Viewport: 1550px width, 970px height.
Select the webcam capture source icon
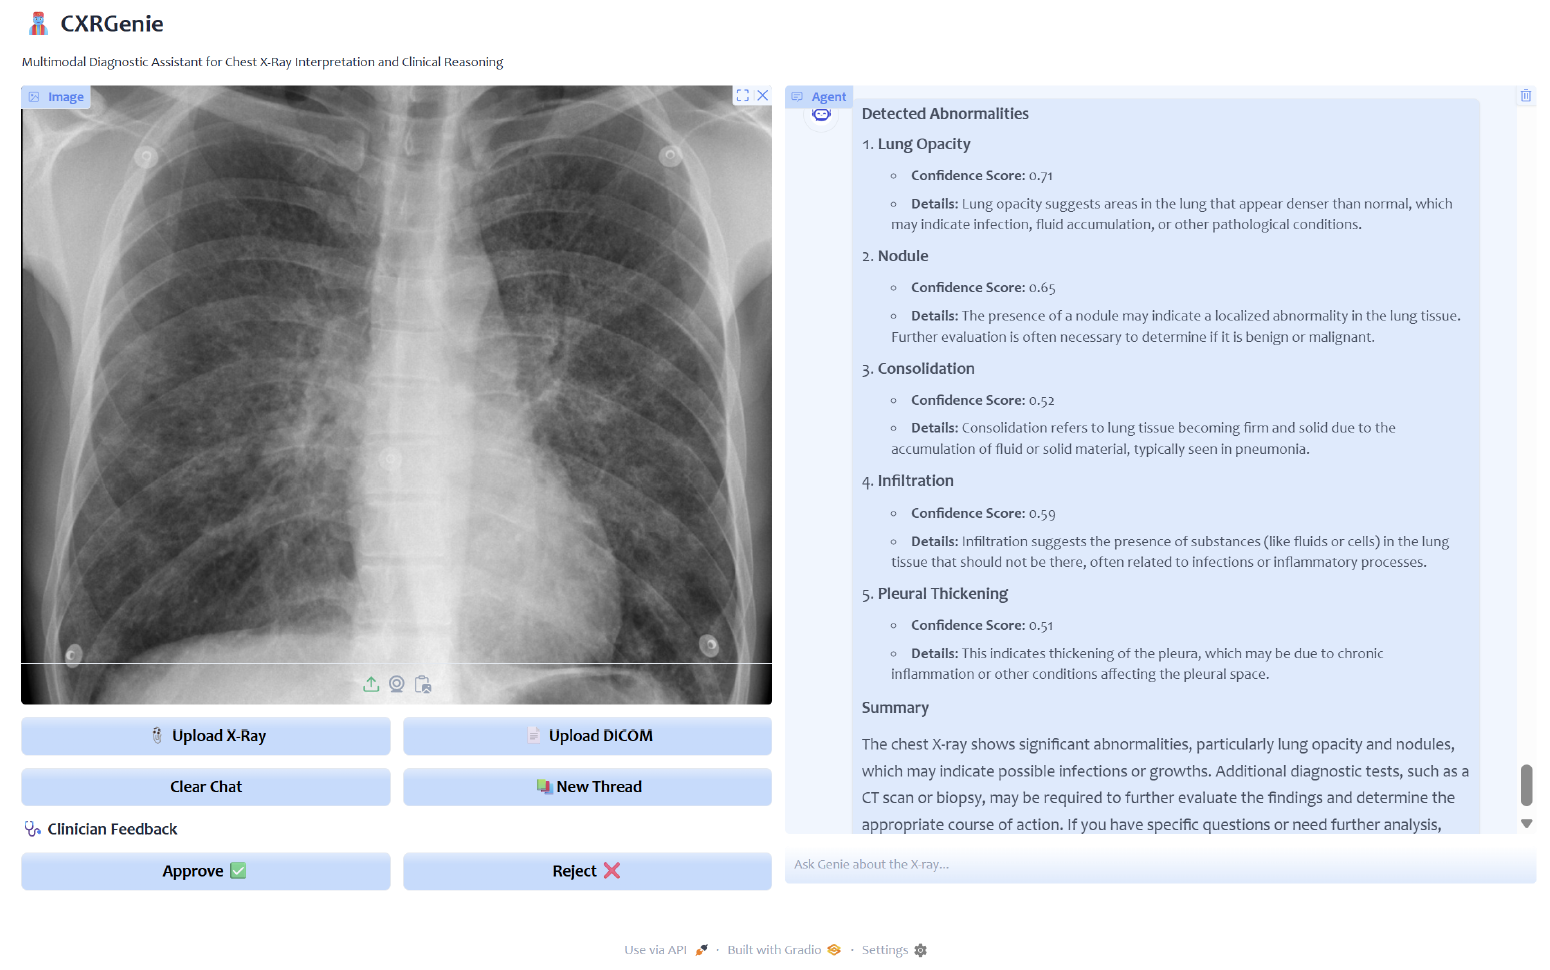397,684
